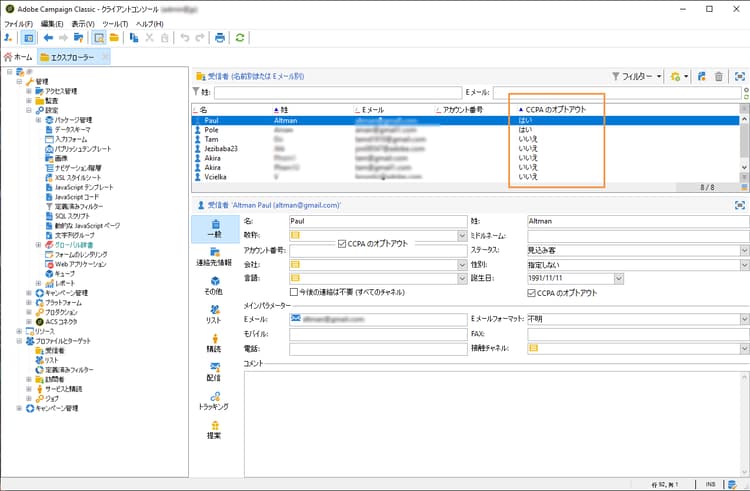Collapse the プロファイルとターゲット tree node
Screen dimensions: 750x491
pyautogui.click(x=19, y=341)
